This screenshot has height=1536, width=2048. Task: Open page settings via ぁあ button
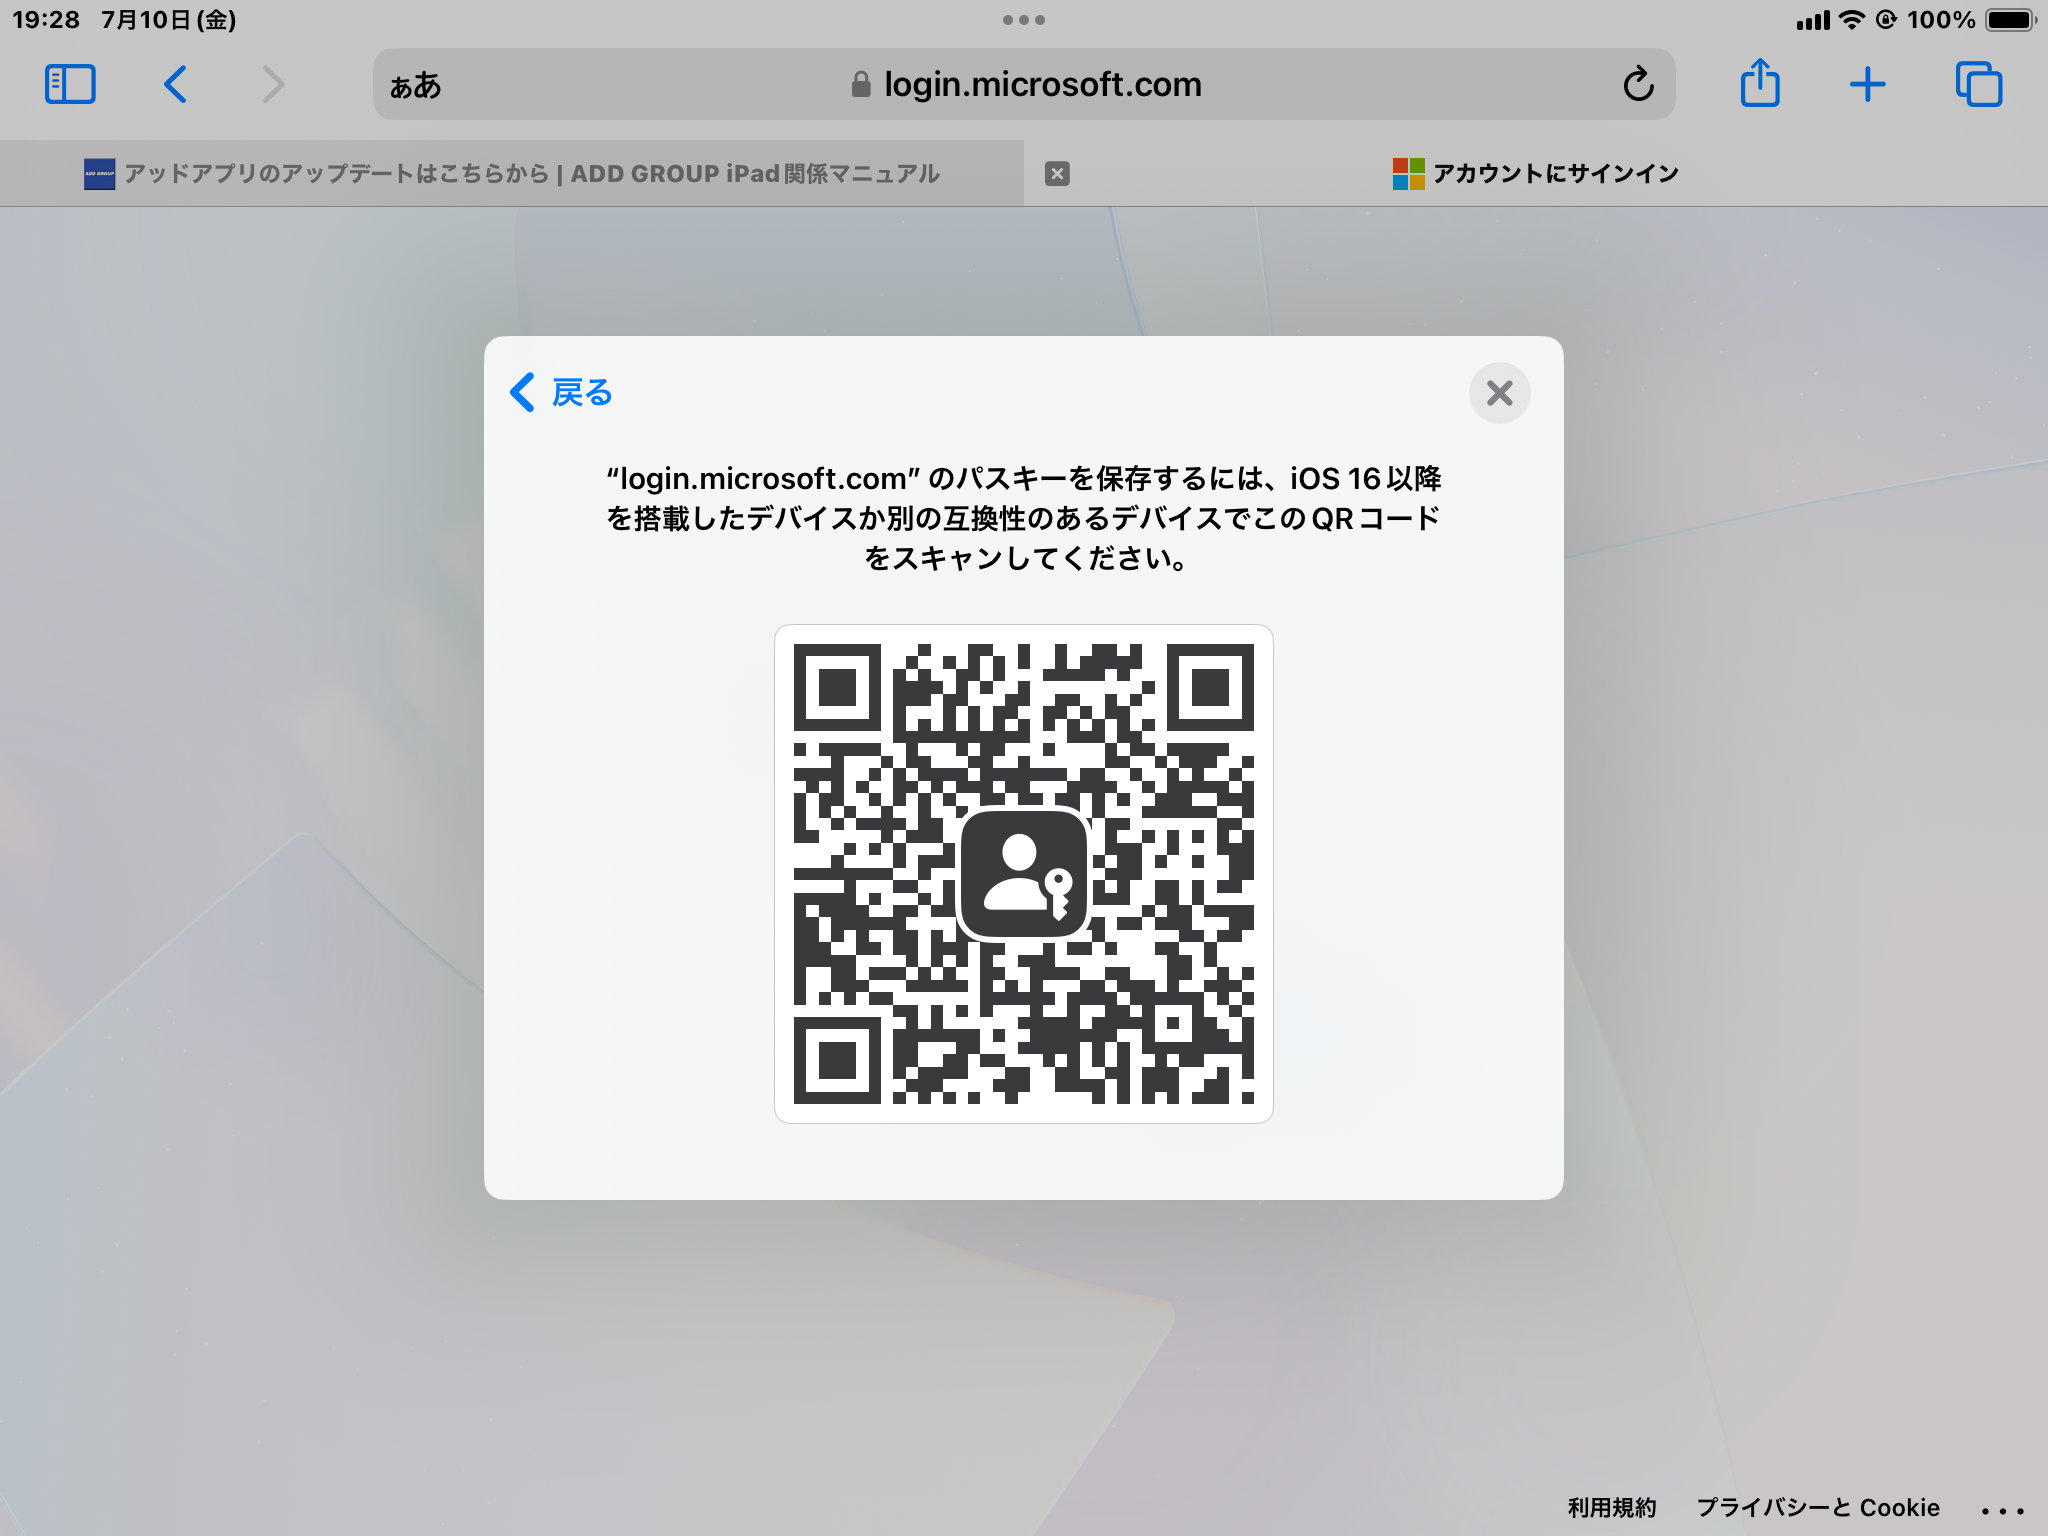tap(415, 86)
